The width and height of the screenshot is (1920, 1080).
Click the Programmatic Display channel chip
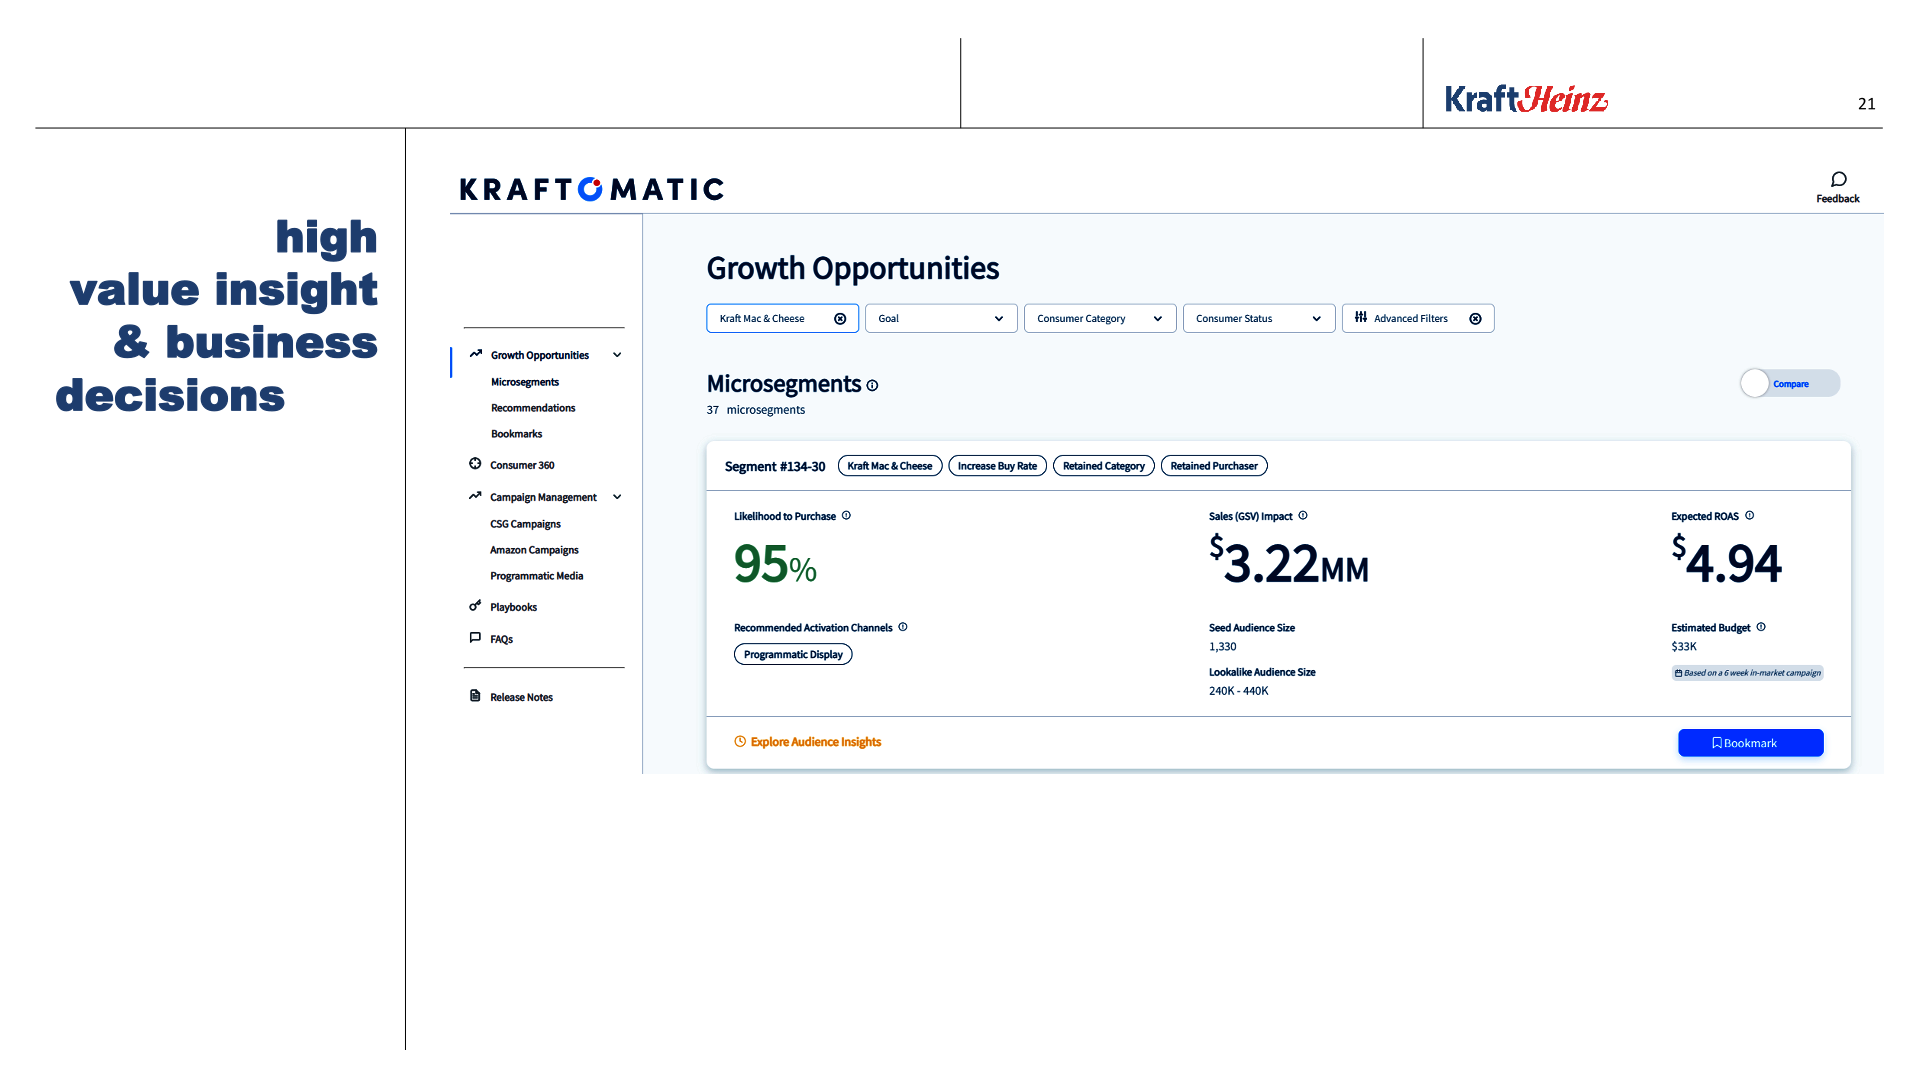click(793, 655)
